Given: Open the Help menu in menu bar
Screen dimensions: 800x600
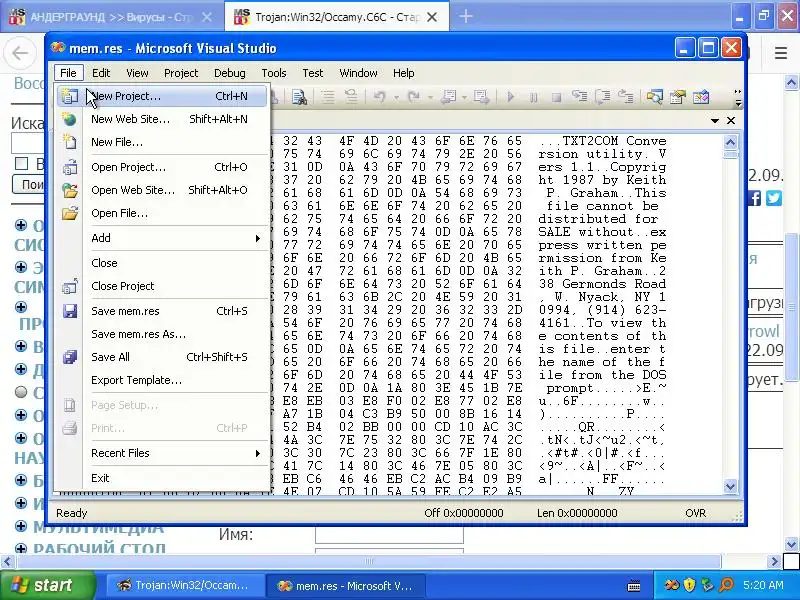Looking at the screenshot, I should point(404,73).
